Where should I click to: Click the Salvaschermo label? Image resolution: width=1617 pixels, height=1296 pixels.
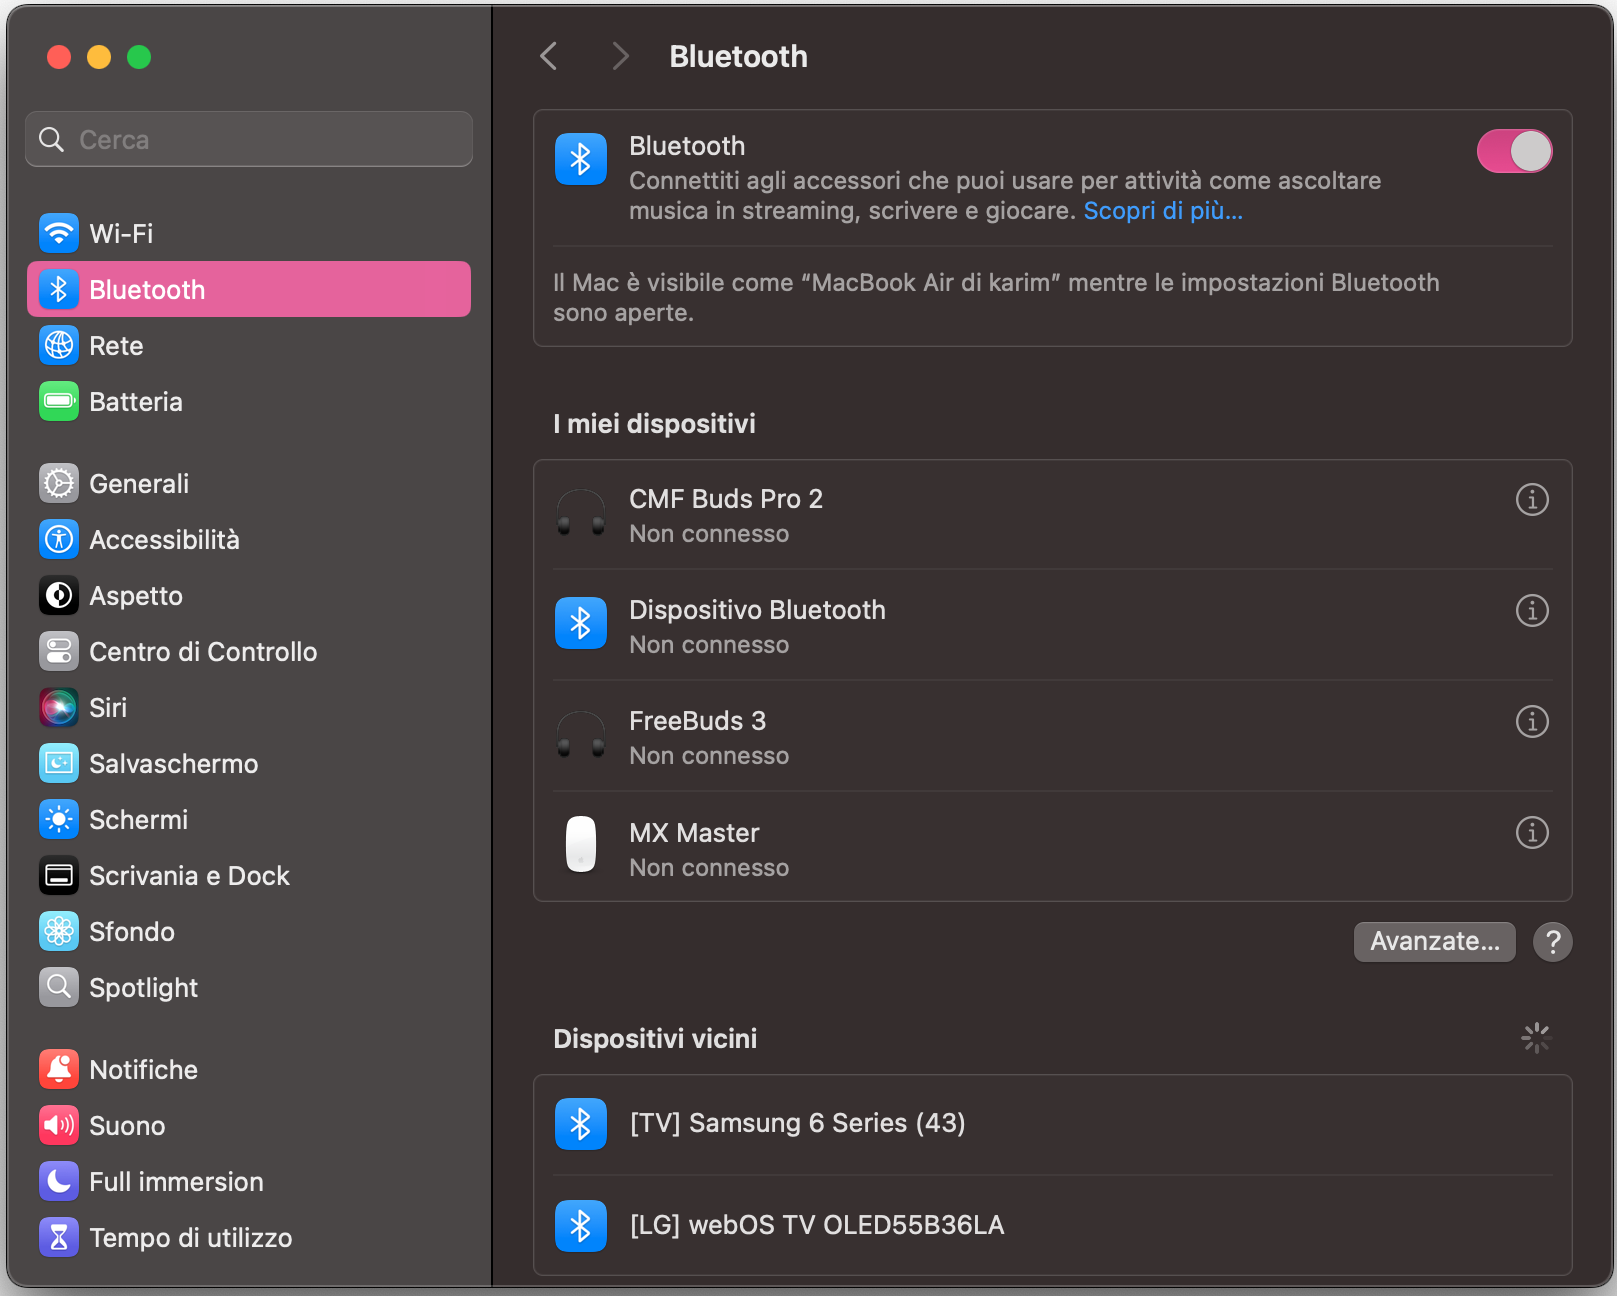(x=173, y=764)
